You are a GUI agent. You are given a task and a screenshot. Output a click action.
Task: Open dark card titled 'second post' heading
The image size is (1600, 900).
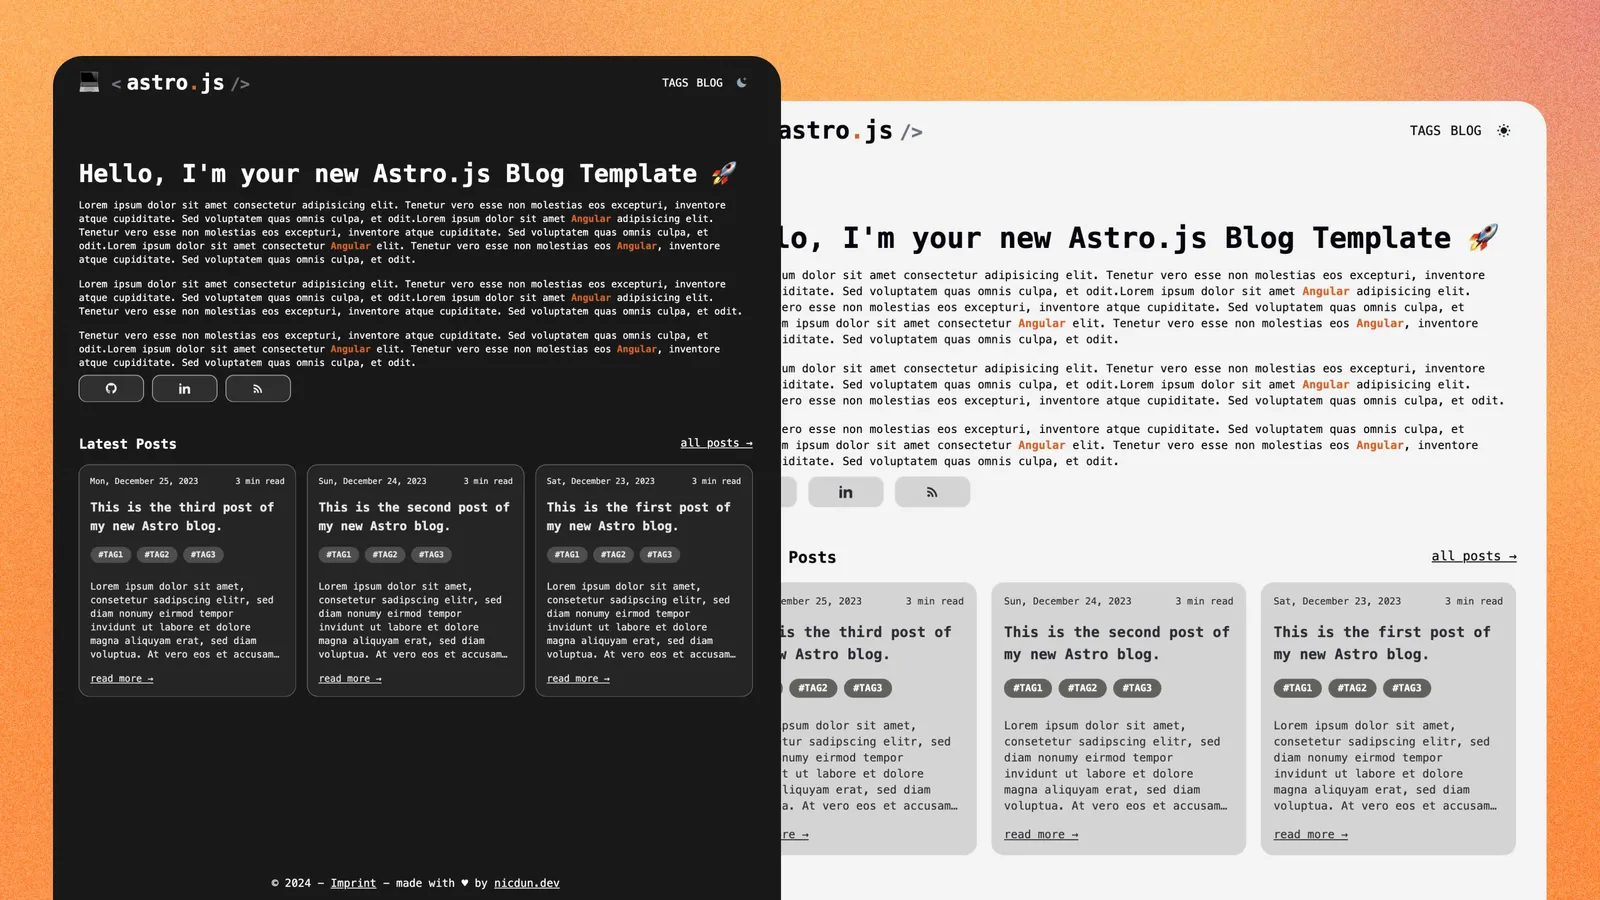click(414, 516)
